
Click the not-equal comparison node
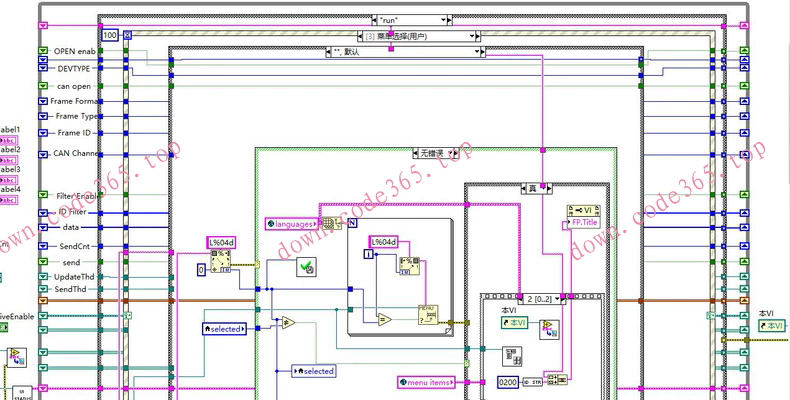pyautogui.click(x=288, y=322)
